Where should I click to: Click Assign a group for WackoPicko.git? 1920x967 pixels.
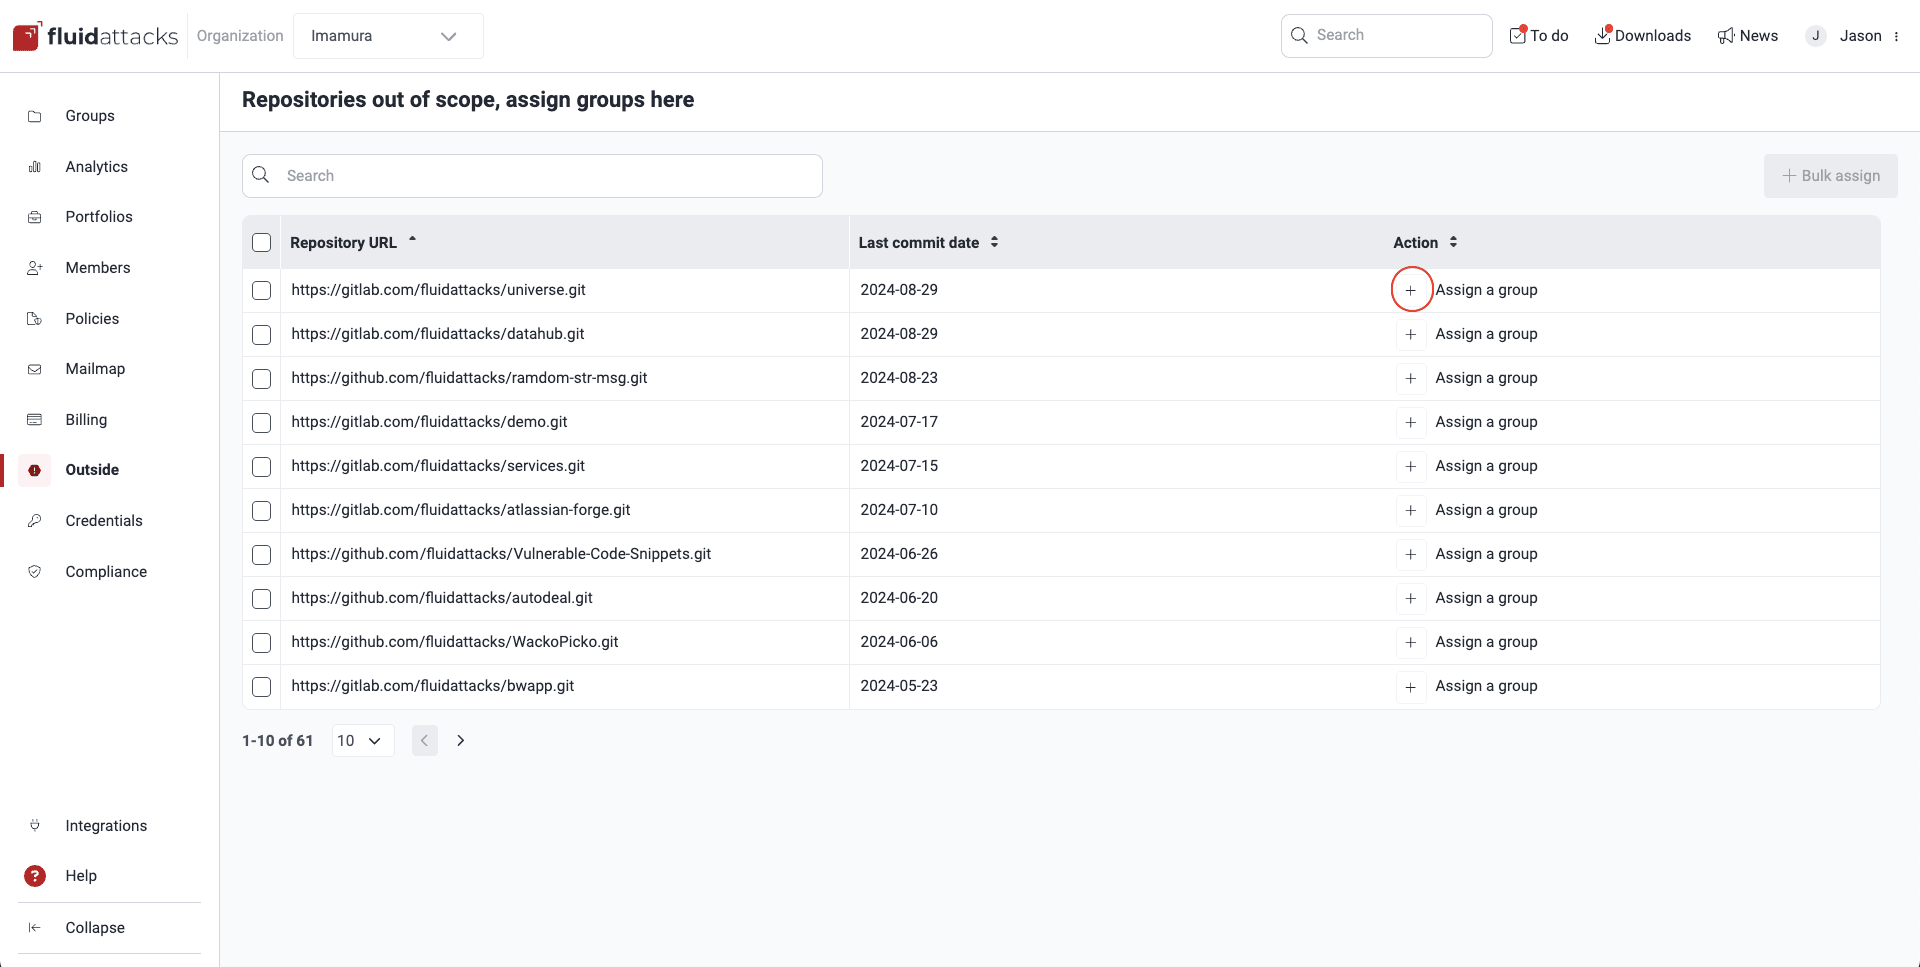(1486, 642)
